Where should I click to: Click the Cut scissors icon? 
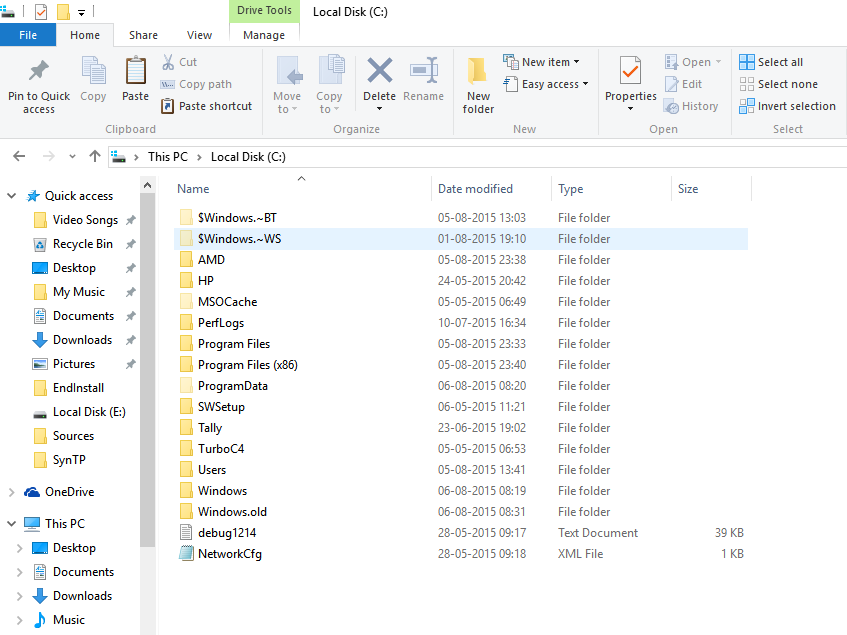pos(168,62)
